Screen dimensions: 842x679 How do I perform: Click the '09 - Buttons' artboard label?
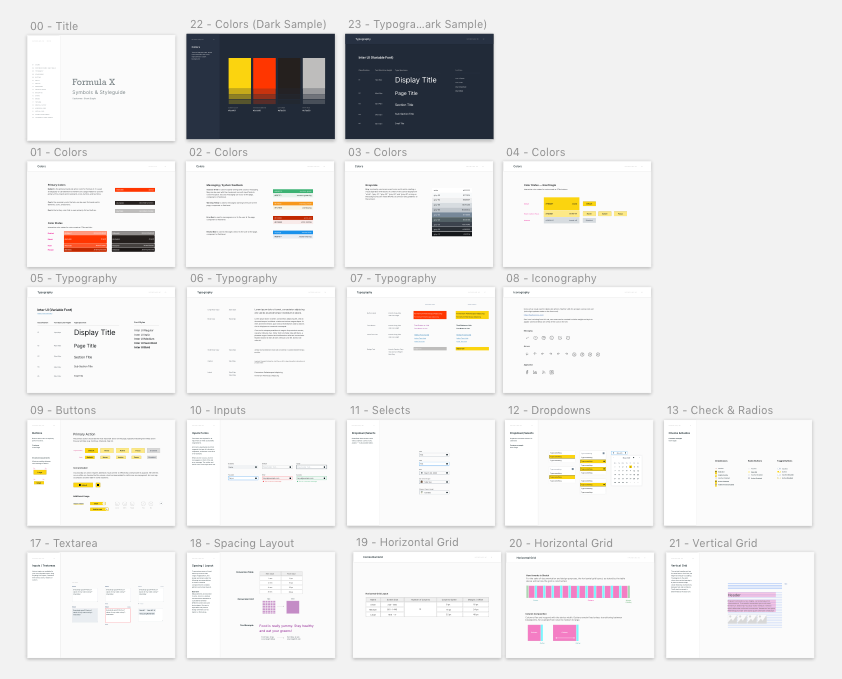[x=63, y=410]
